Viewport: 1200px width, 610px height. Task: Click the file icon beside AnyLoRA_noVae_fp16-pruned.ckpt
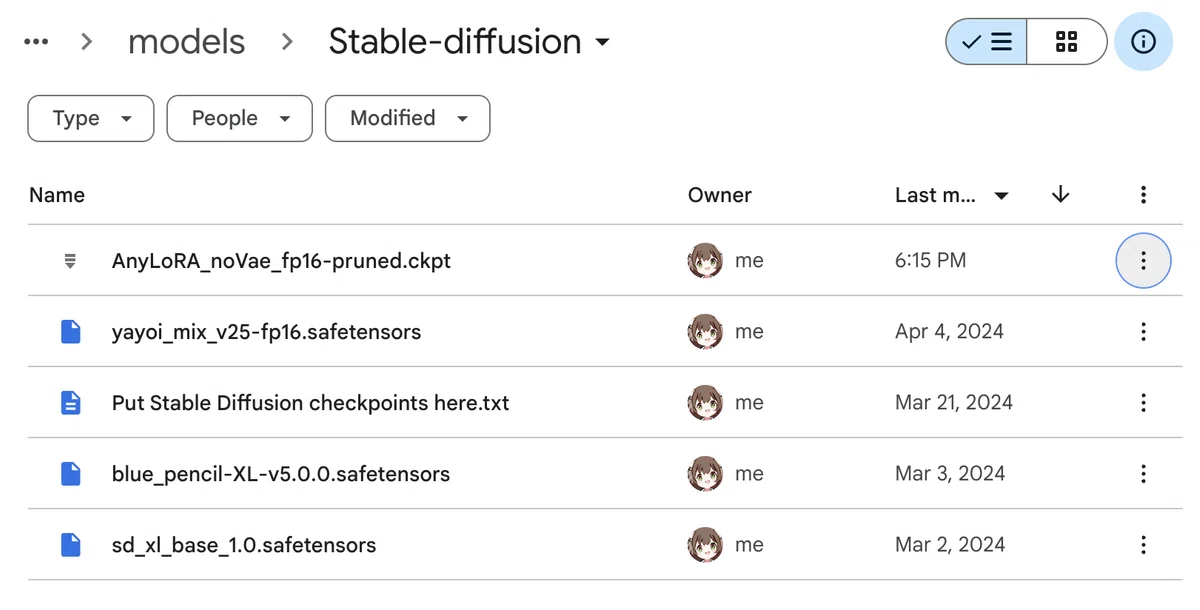(x=70, y=261)
